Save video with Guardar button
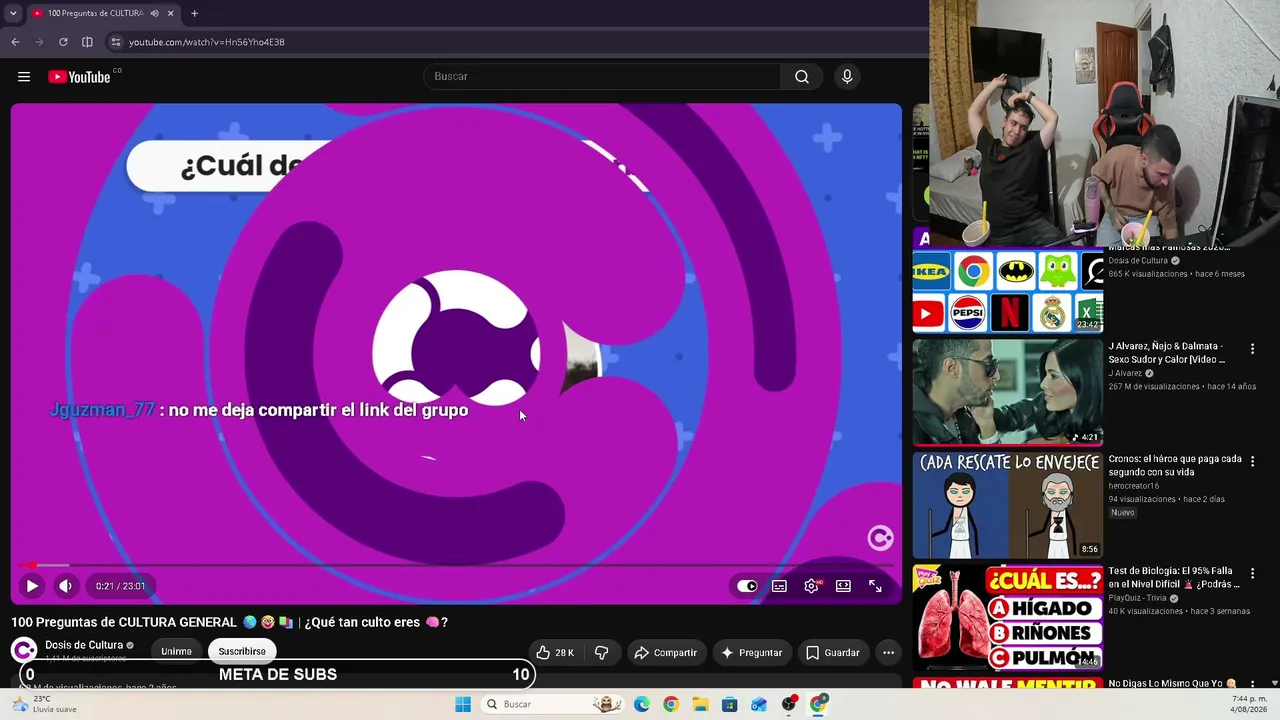 click(833, 653)
